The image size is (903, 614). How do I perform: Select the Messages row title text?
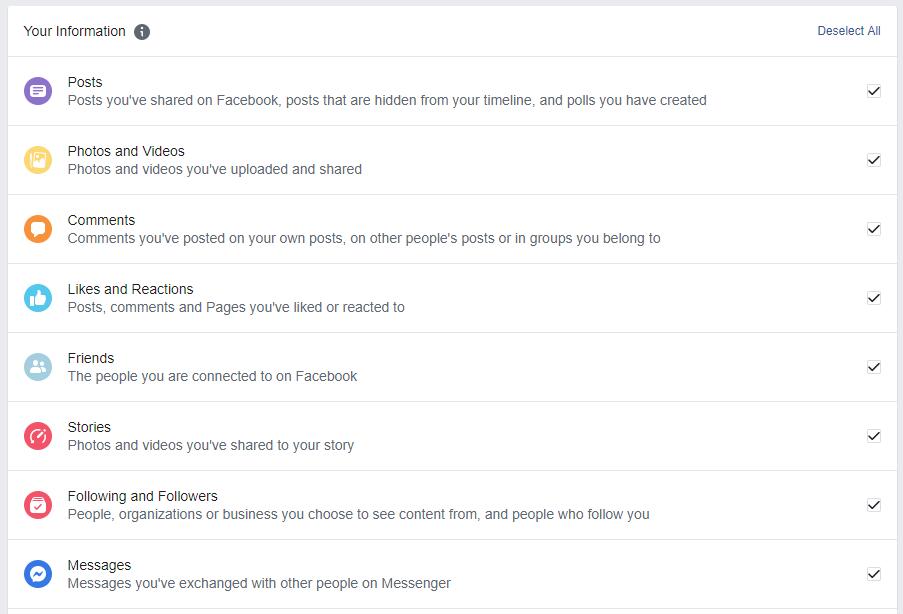[99, 565]
